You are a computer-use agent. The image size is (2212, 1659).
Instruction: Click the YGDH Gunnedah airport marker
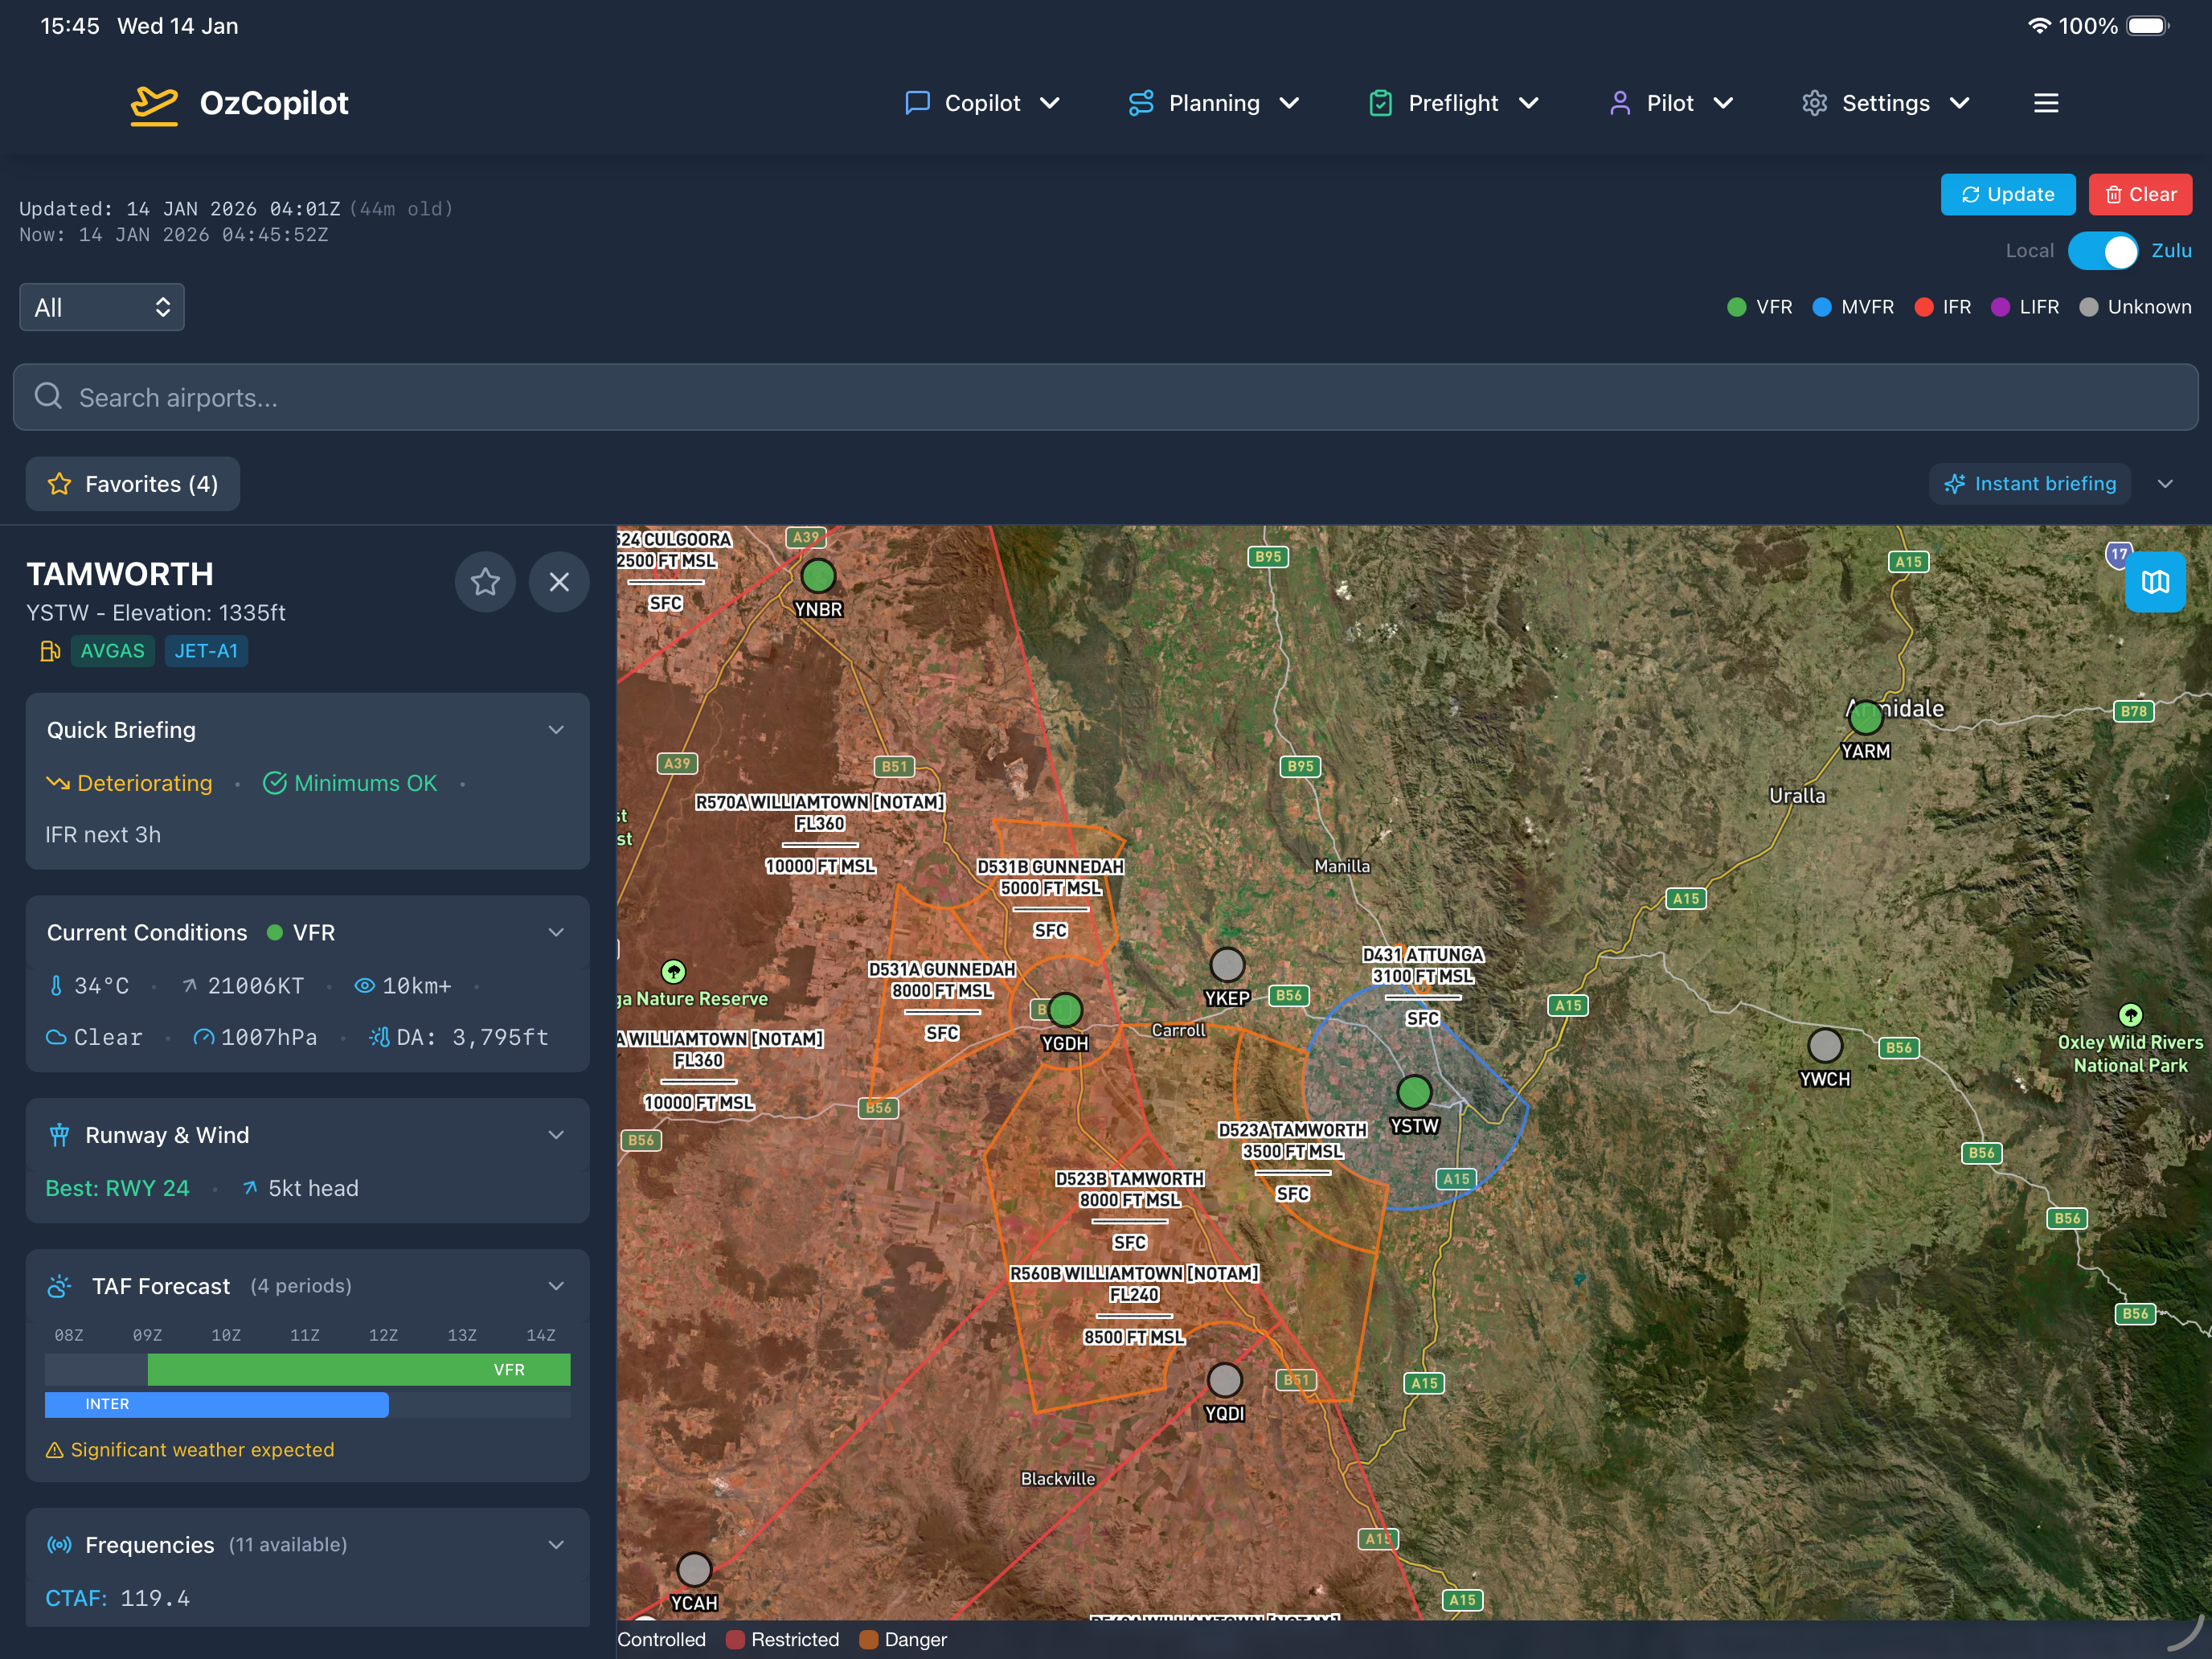point(1065,1010)
